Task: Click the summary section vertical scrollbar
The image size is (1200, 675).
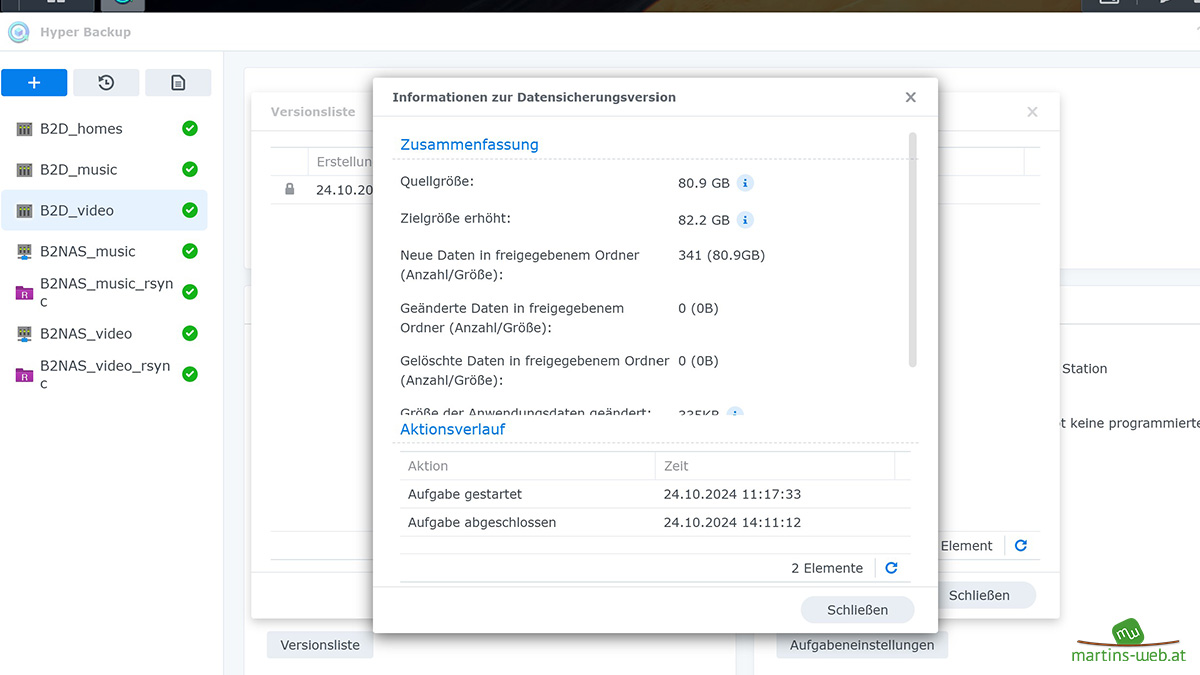Action: [913, 250]
